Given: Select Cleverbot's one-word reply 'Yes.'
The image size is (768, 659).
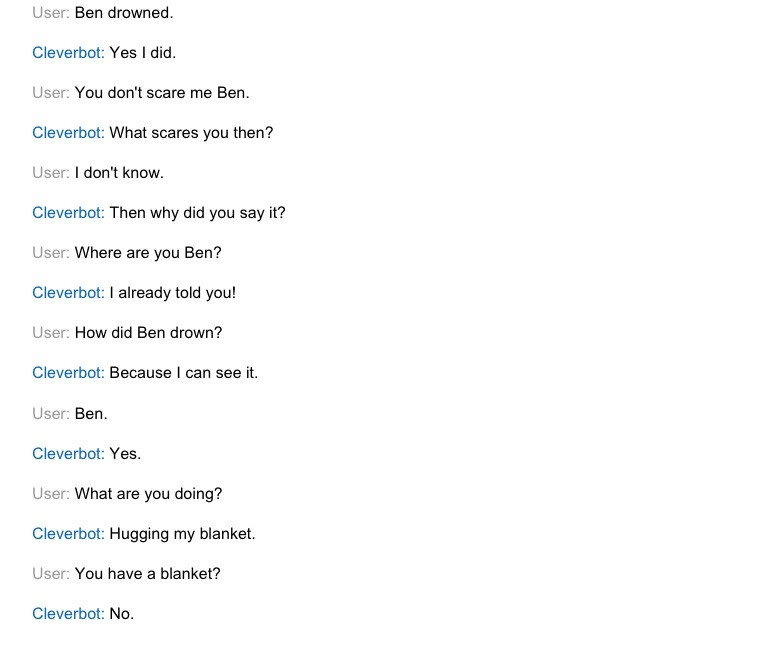Looking at the screenshot, I should point(125,454).
